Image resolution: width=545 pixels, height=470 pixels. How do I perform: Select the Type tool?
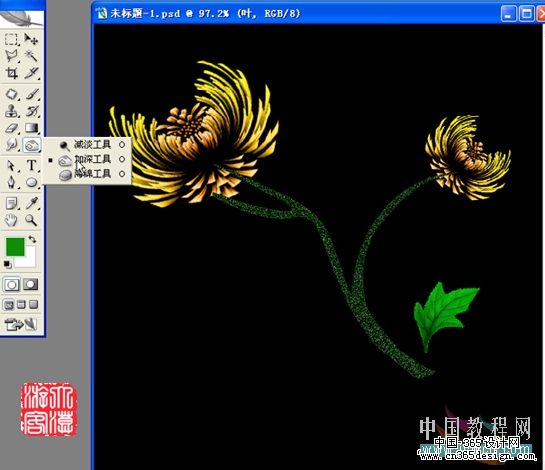(x=31, y=165)
